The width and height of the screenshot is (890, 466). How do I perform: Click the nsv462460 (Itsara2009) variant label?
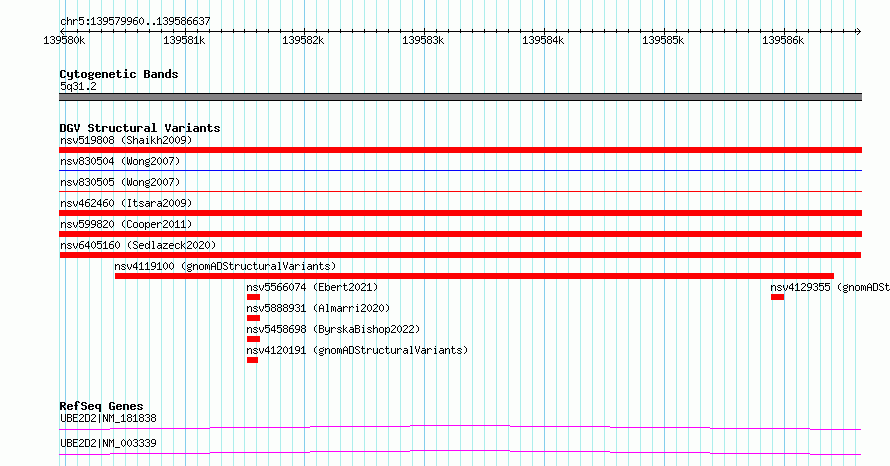click(126, 203)
